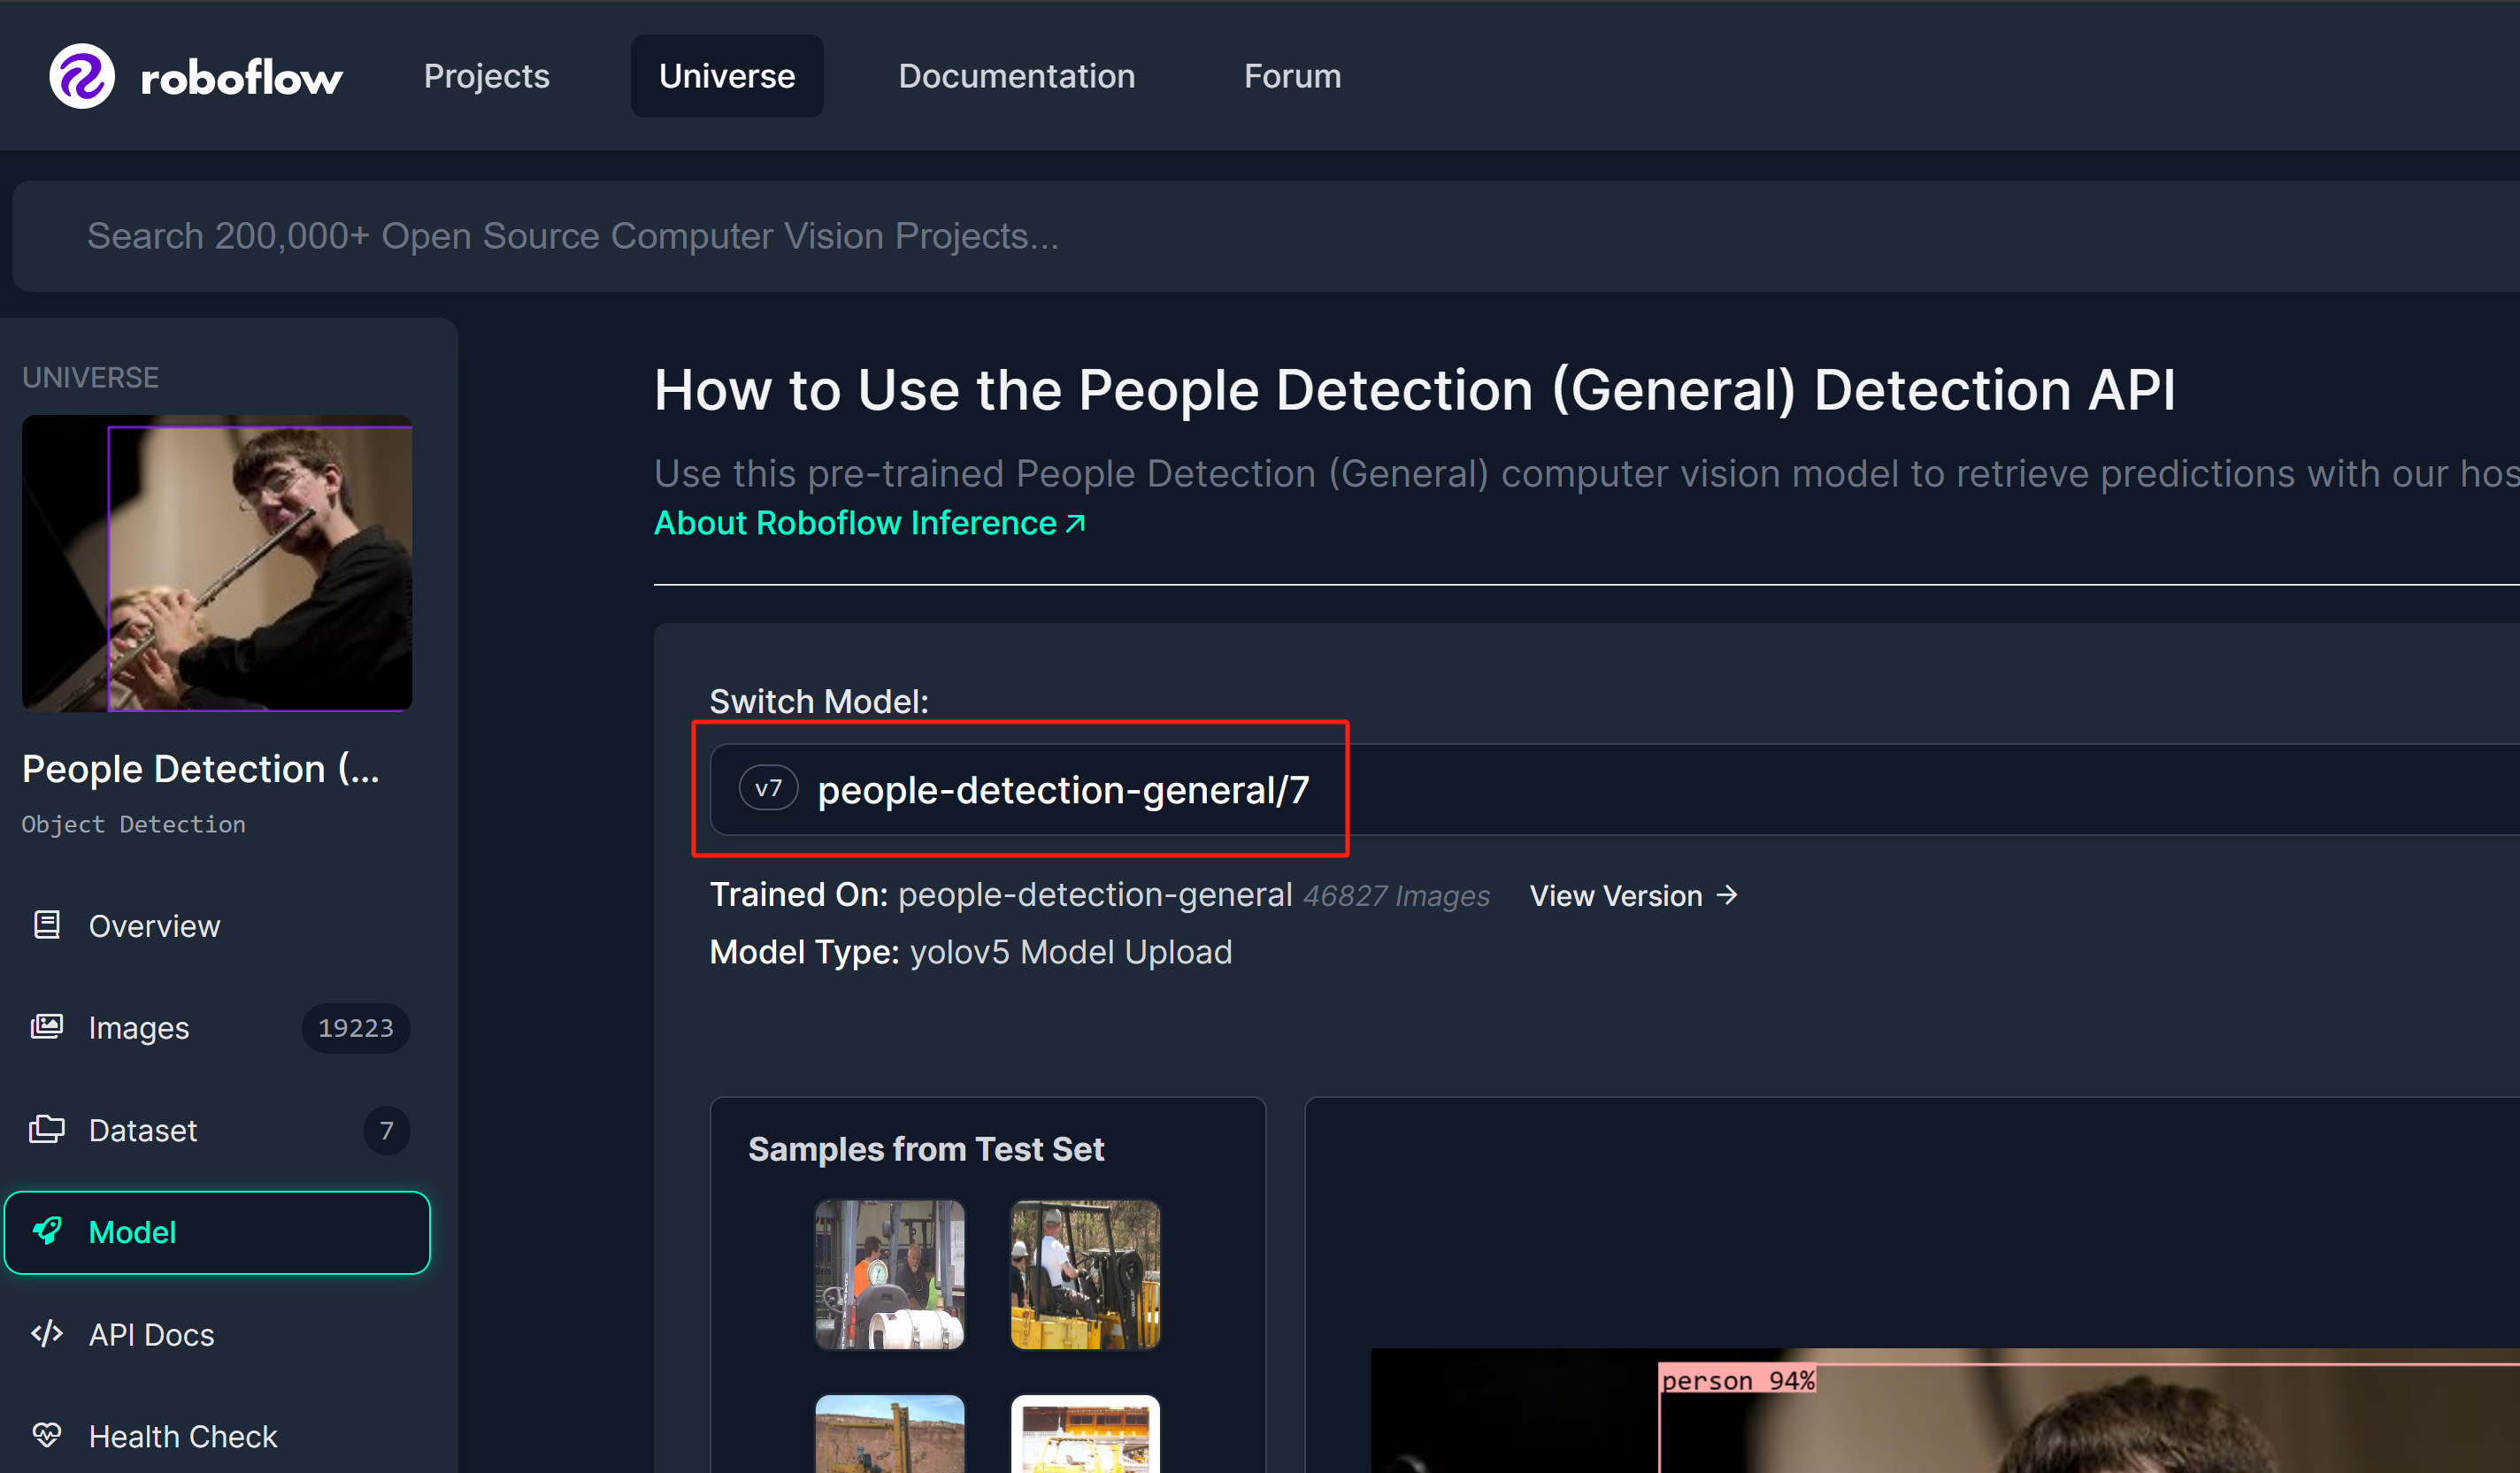This screenshot has height=1473, width=2520.
Task: Click the Model rocket icon
Action: [x=47, y=1231]
